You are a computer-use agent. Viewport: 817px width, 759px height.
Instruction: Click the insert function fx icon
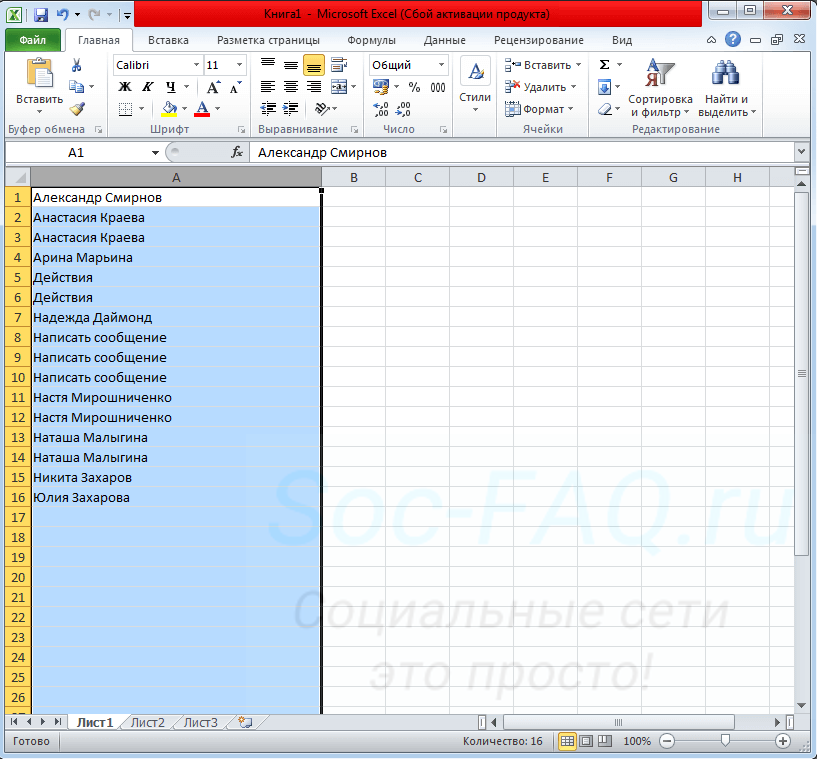click(237, 152)
